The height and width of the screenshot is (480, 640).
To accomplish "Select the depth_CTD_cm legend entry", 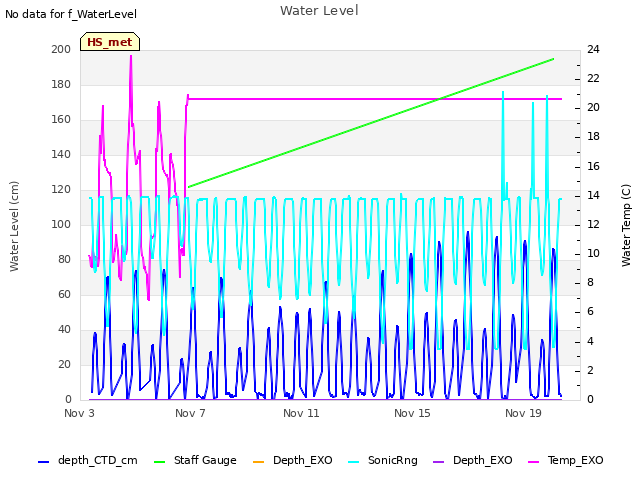I will coord(88,460).
